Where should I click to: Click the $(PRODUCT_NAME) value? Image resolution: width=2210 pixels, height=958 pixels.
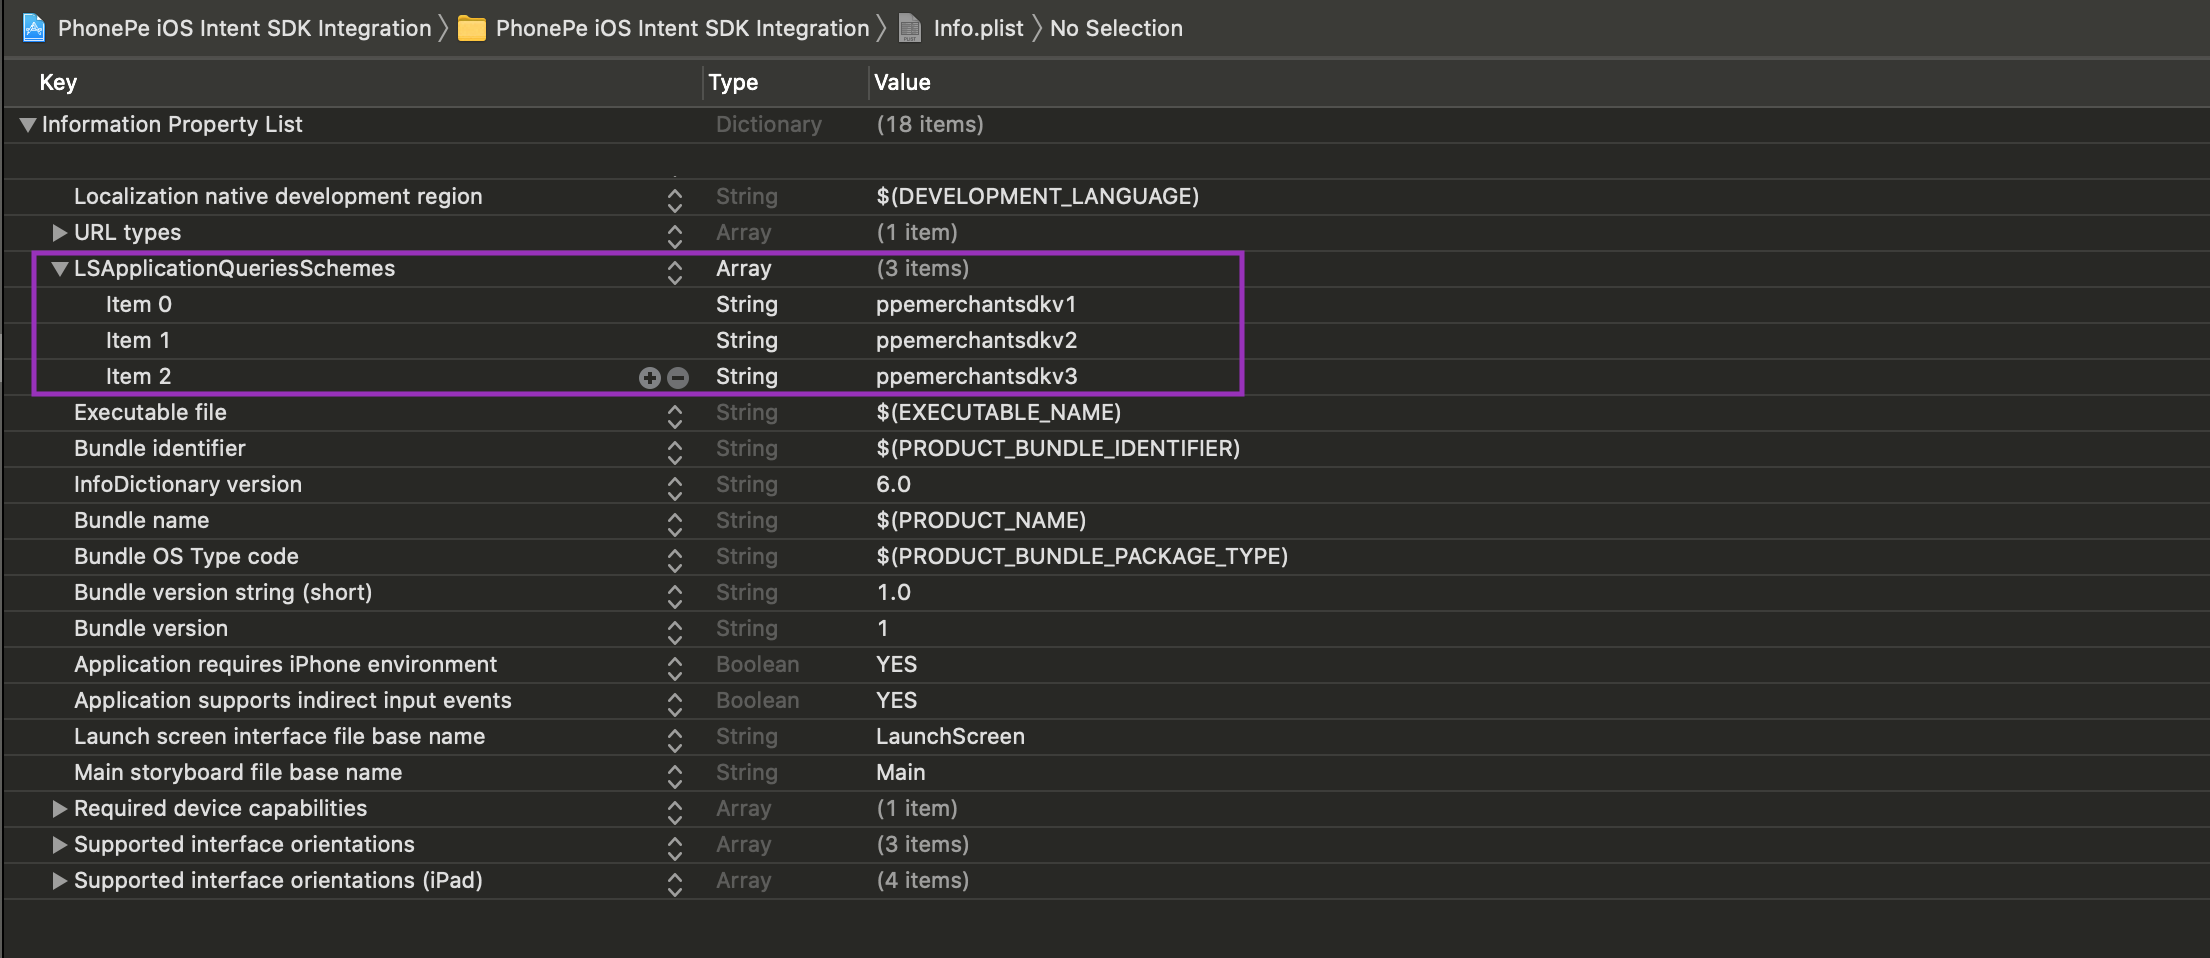(x=981, y=520)
